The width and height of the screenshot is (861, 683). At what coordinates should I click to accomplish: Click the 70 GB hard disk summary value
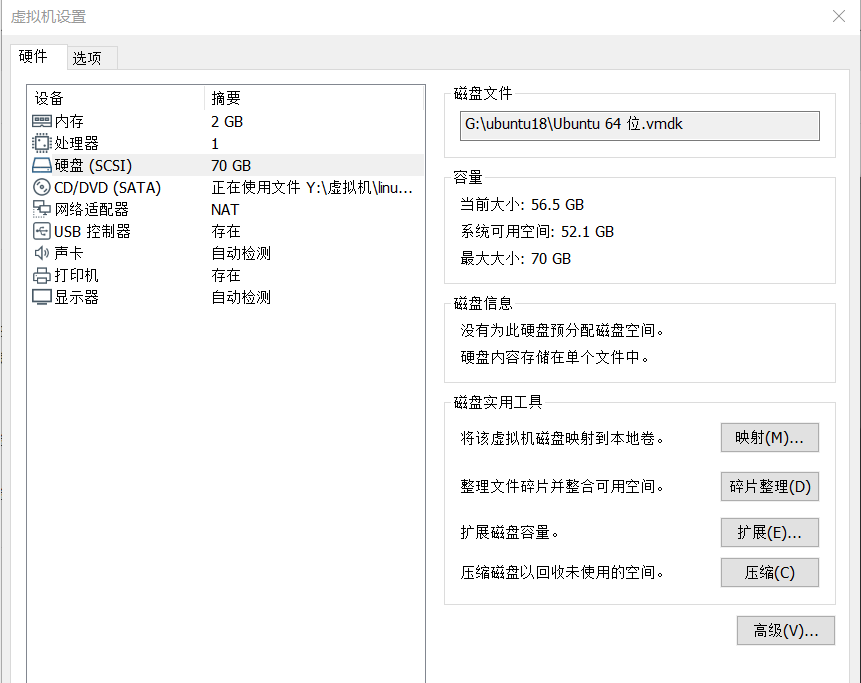231,166
